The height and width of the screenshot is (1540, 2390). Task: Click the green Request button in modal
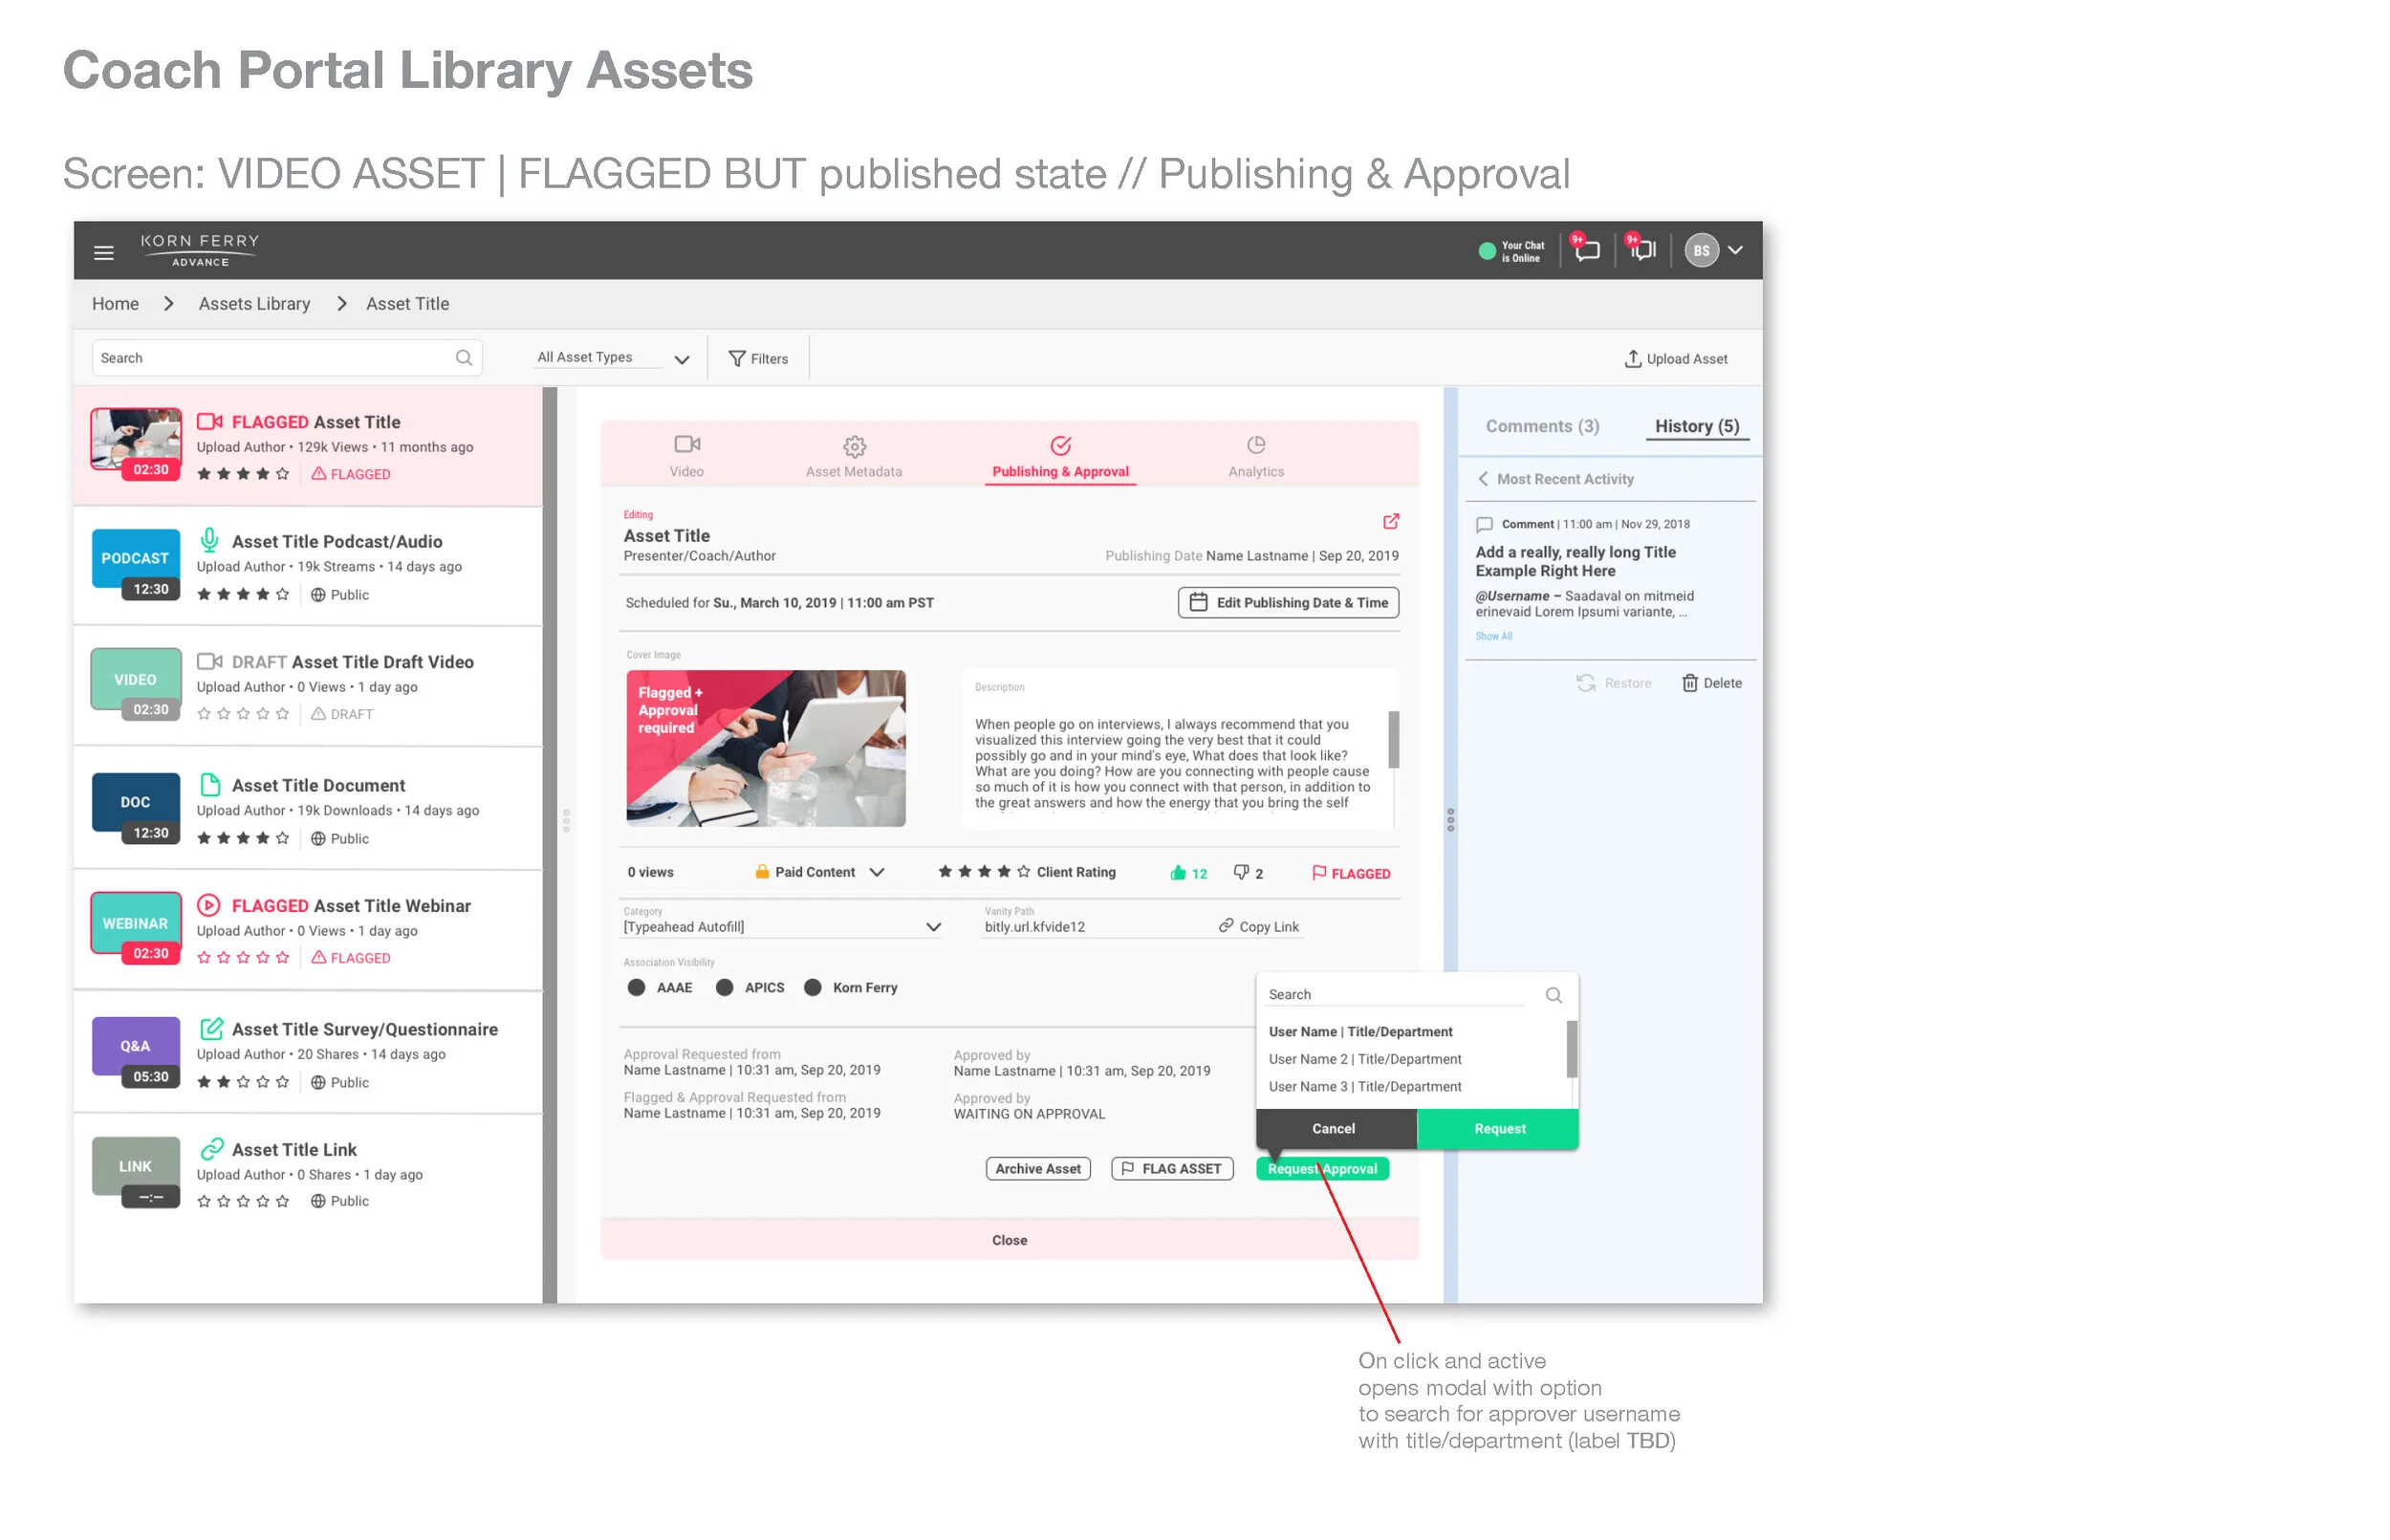point(1499,1129)
